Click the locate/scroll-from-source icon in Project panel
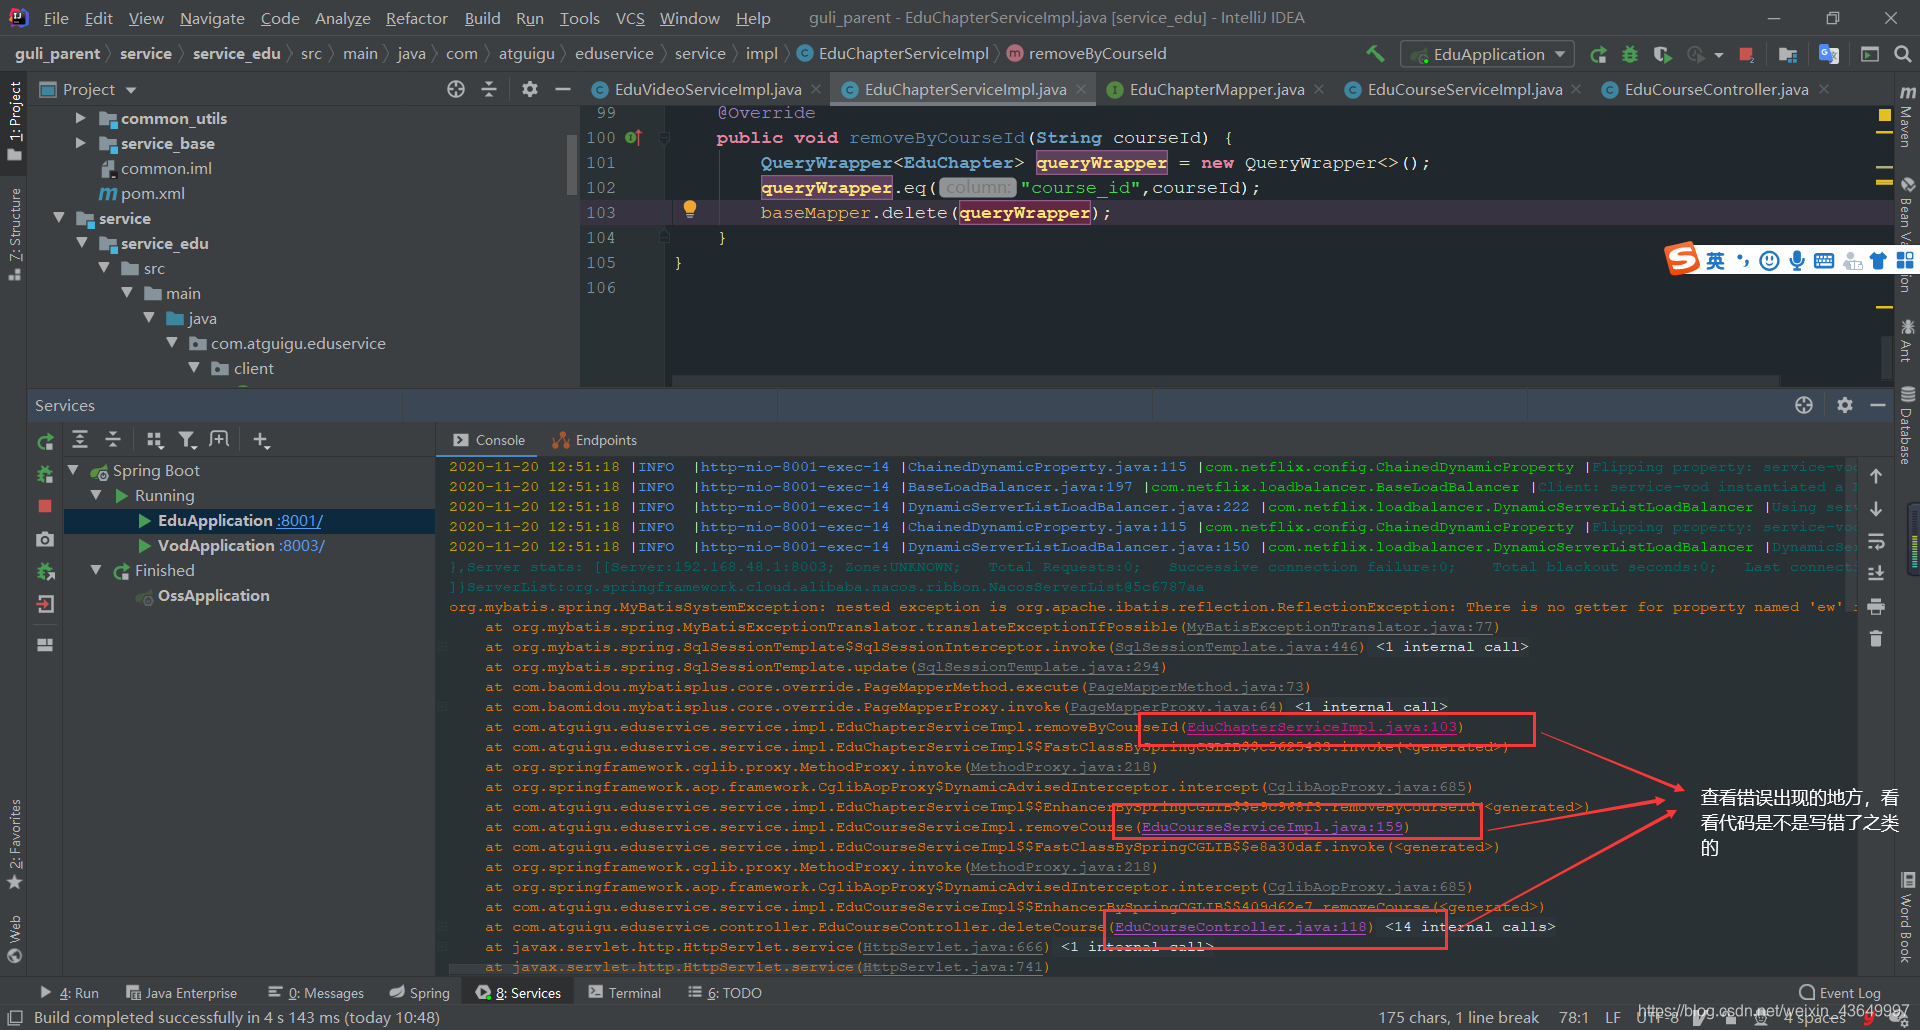The image size is (1920, 1030). tap(456, 89)
